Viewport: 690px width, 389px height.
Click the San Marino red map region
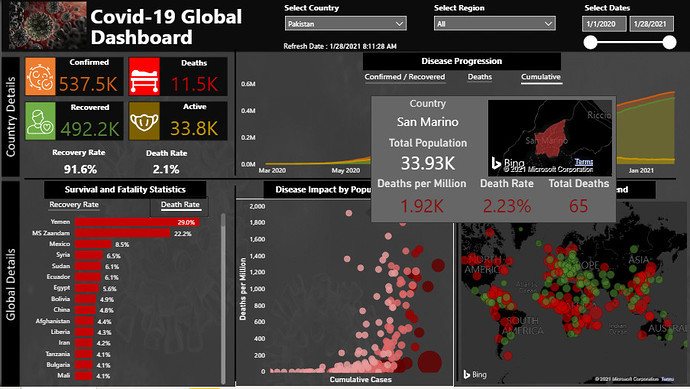[x=550, y=138]
